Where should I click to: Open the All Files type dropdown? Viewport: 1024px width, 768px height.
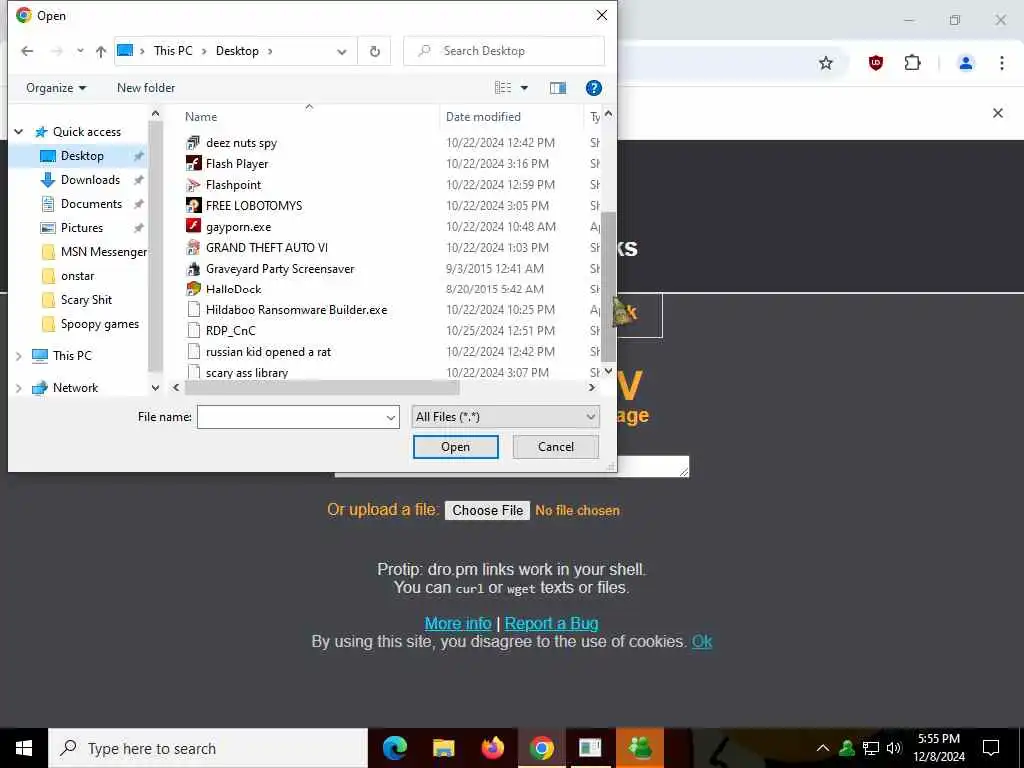505,417
